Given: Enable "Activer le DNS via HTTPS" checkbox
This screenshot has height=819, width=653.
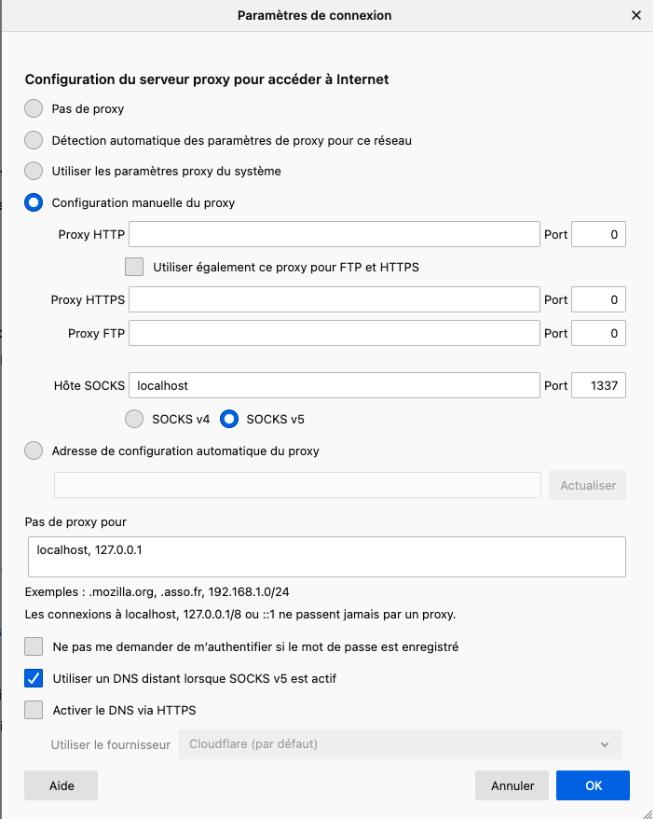Looking at the screenshot, I should coord(33,710).
